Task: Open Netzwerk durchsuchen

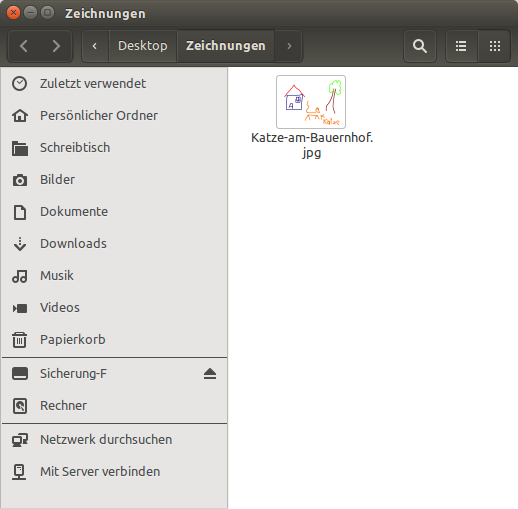Action: 114,440
